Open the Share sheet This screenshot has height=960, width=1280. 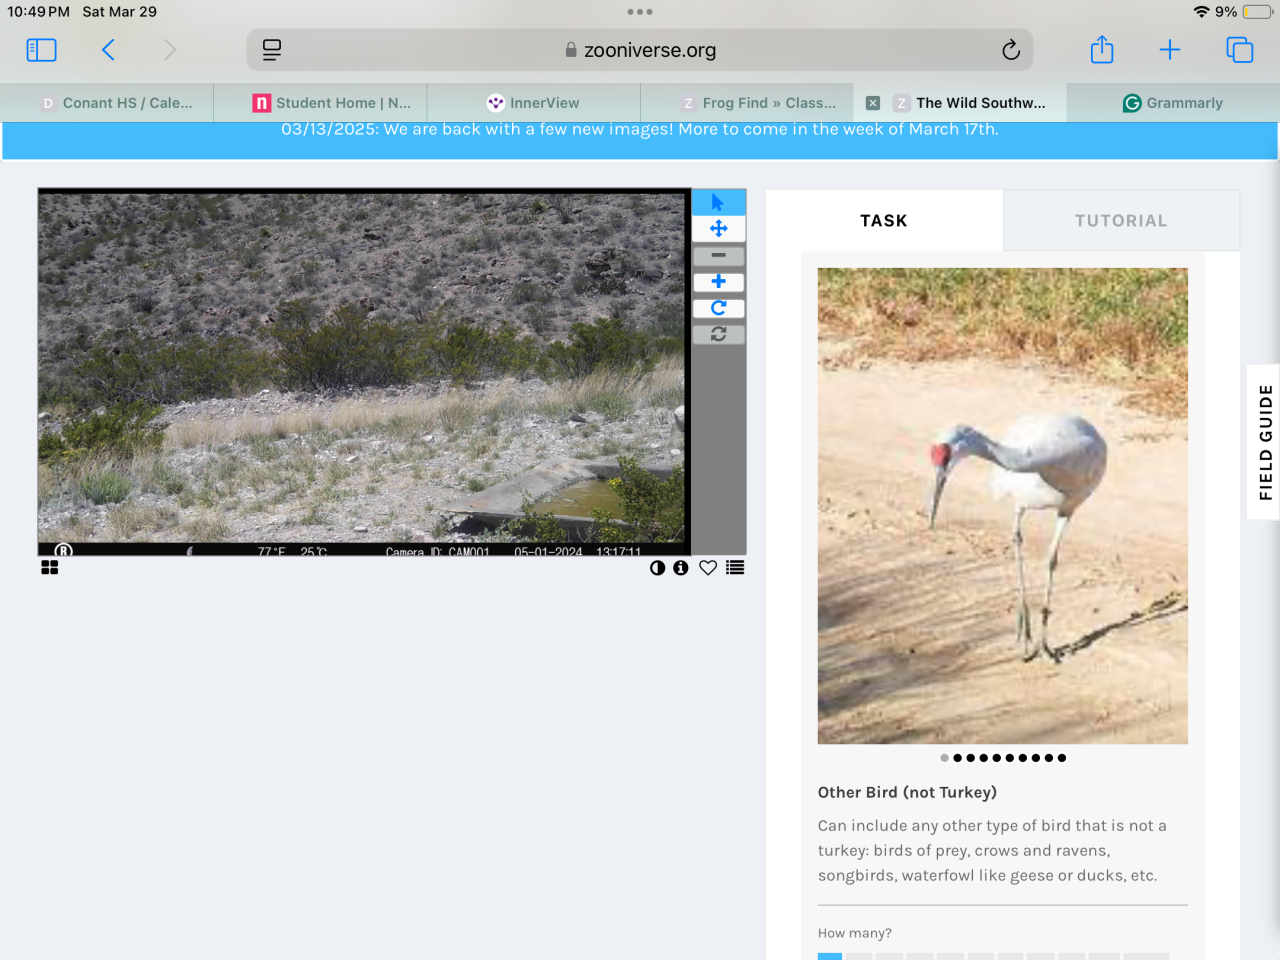tap(1102, 50)
